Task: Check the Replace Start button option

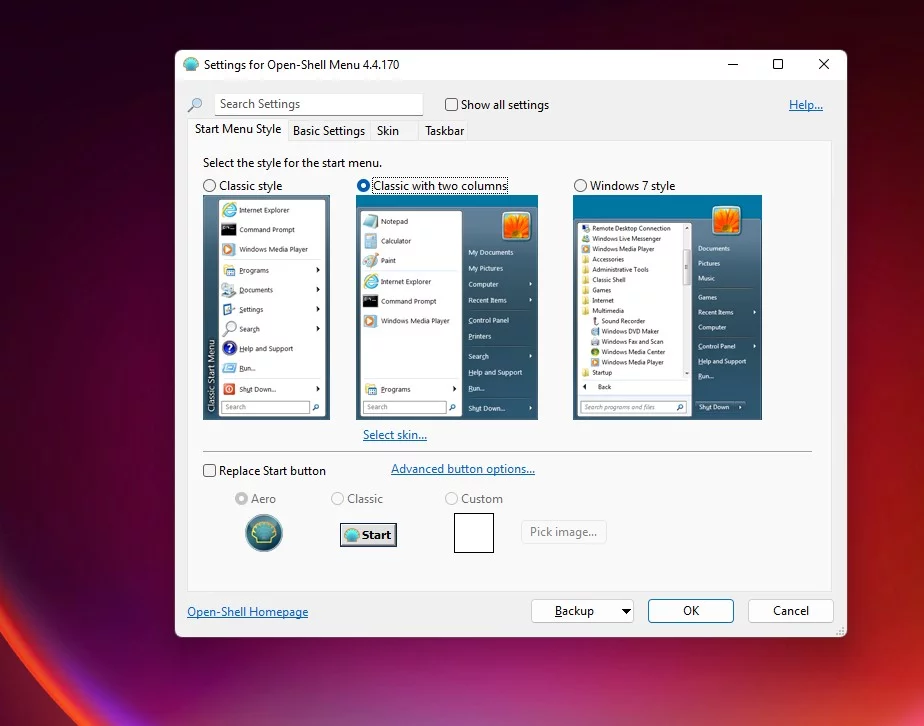Action: click(209, 470)
